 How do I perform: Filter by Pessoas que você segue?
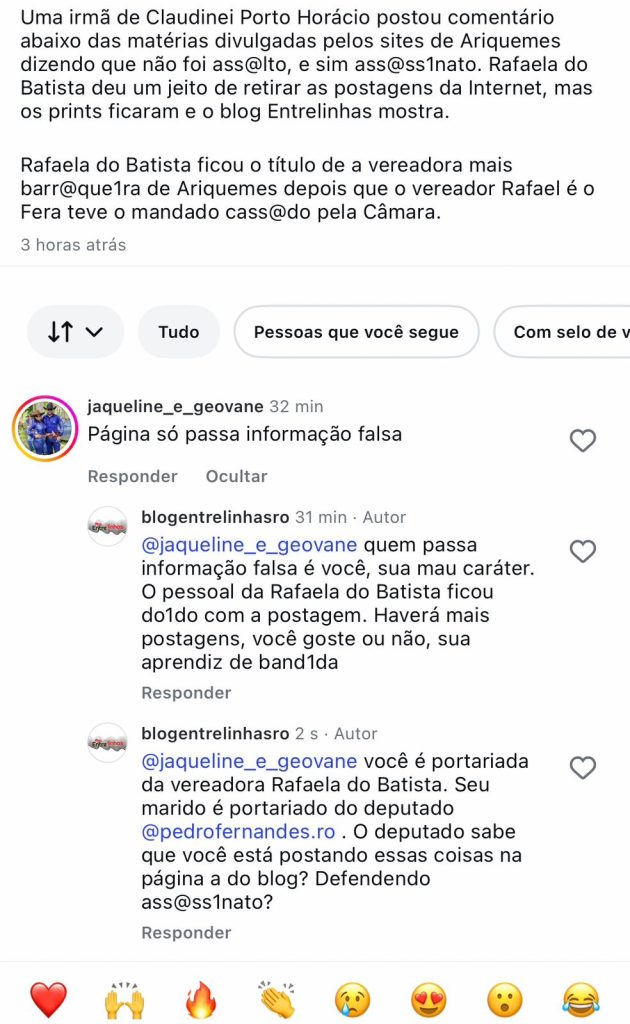point(356,332)
